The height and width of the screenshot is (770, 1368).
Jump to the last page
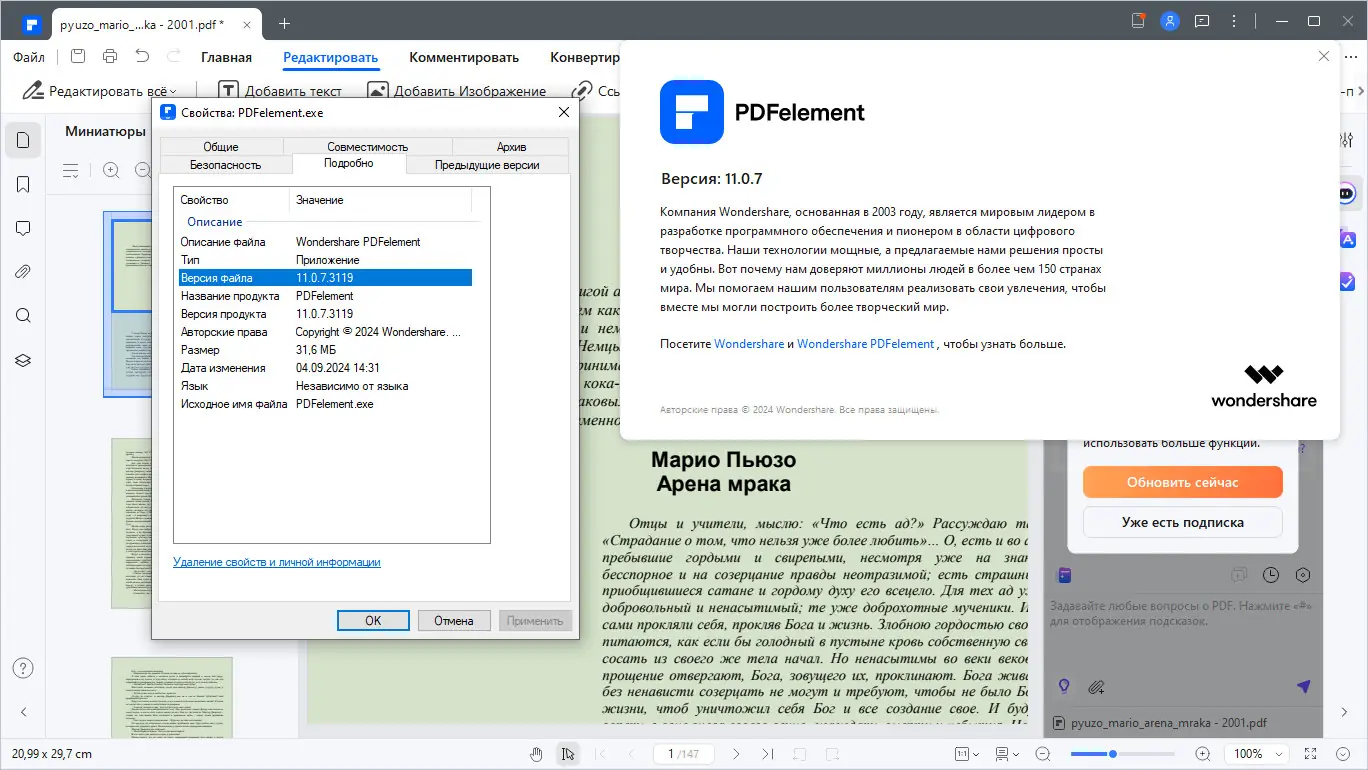click(767, 753)
